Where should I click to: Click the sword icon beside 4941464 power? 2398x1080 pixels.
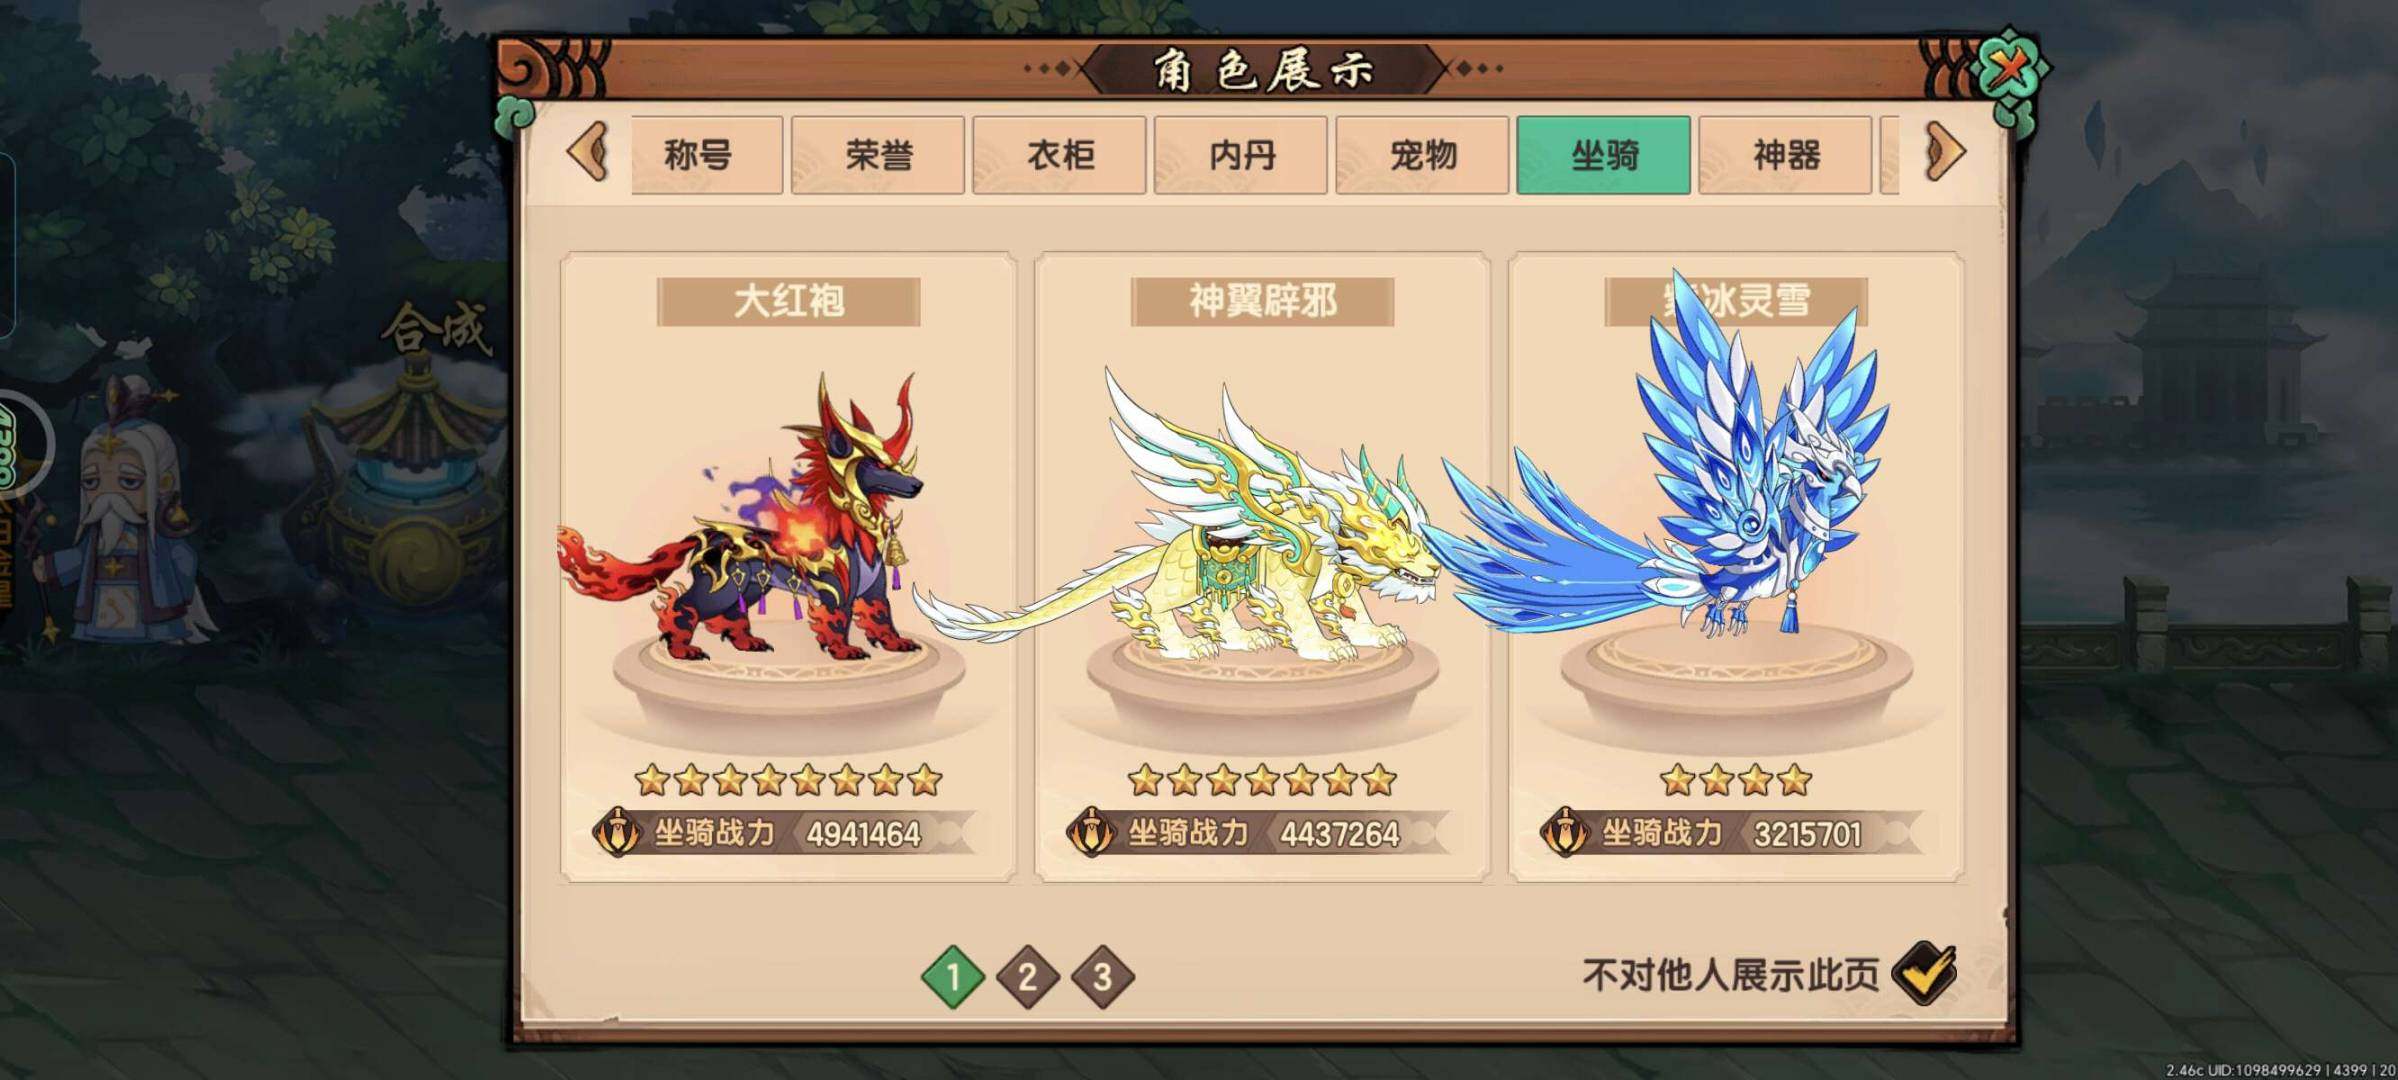coord(618,832)
